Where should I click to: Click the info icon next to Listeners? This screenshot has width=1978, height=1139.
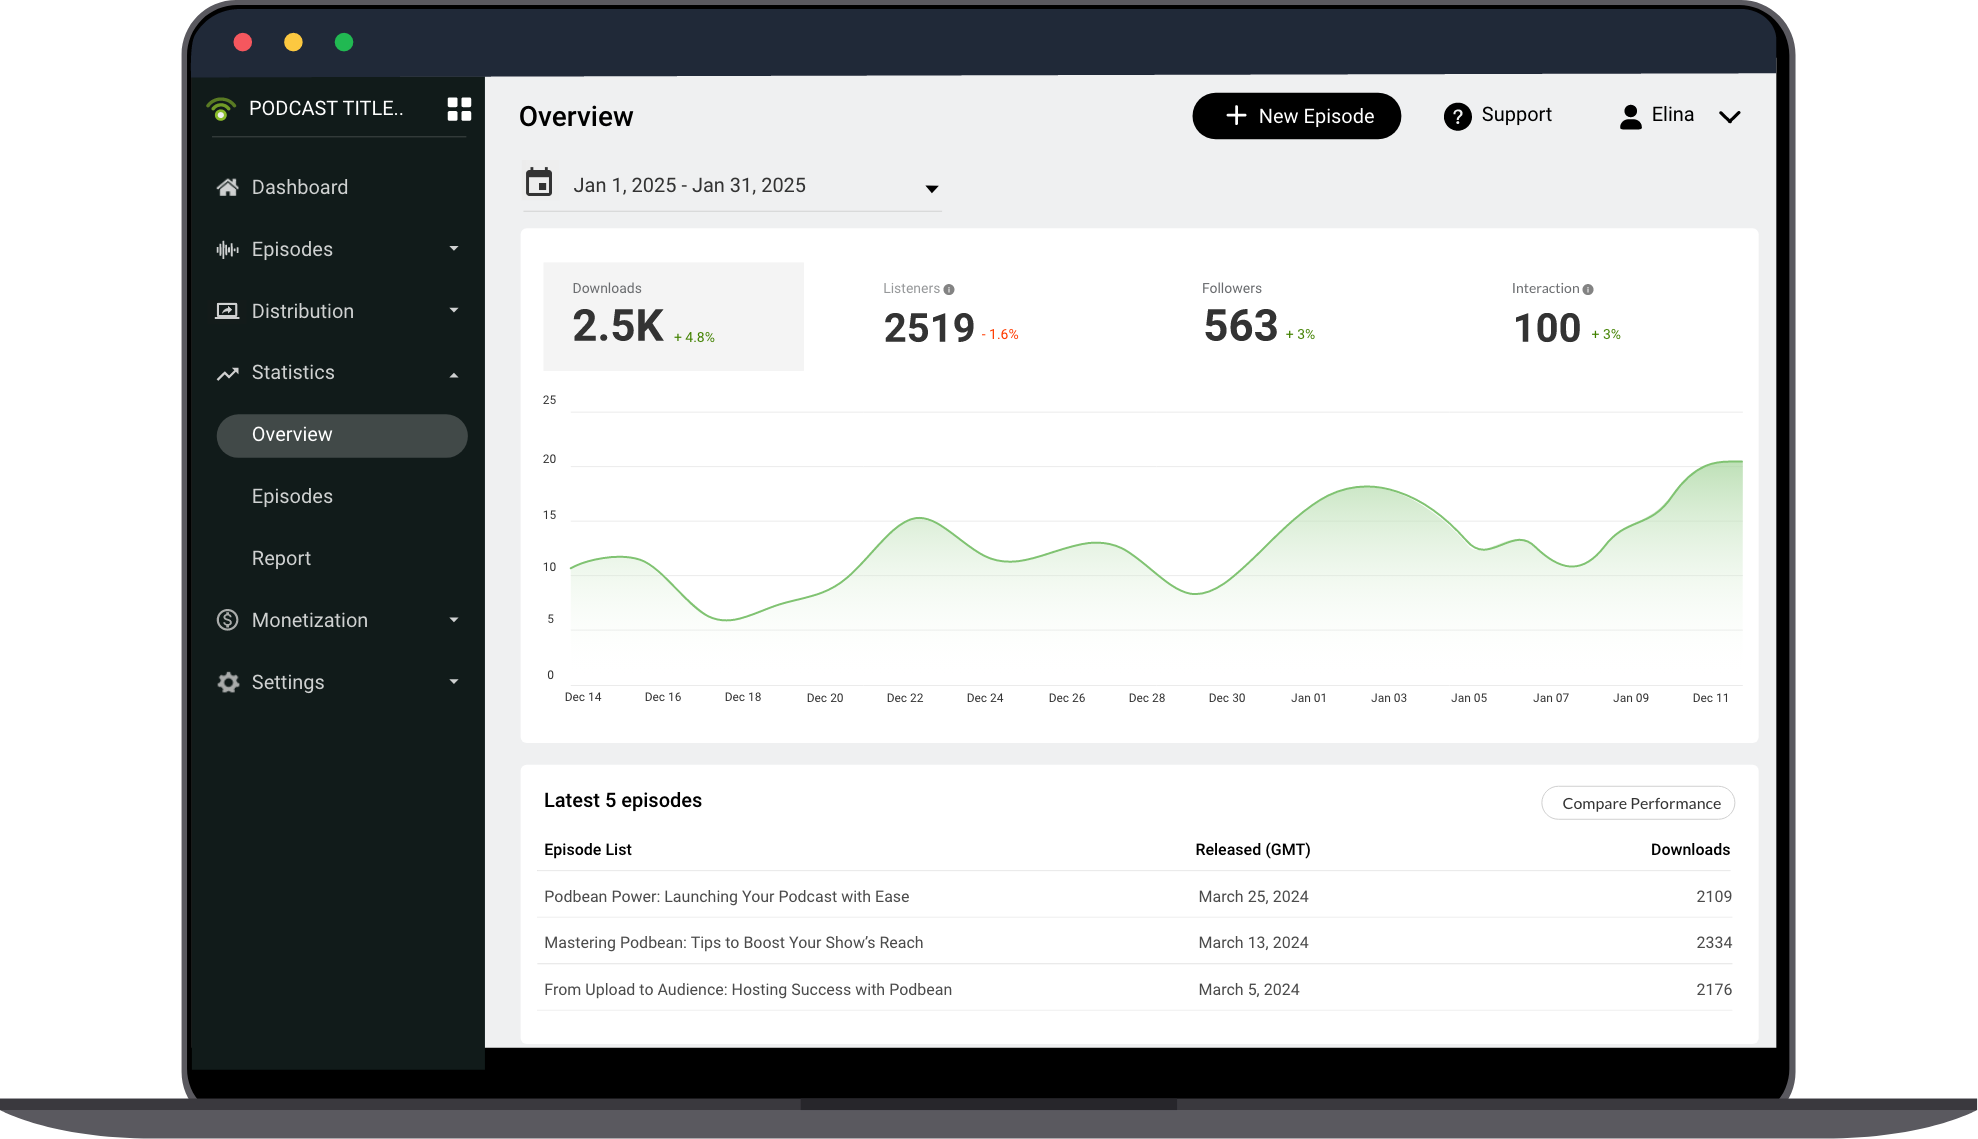(947, 288)
